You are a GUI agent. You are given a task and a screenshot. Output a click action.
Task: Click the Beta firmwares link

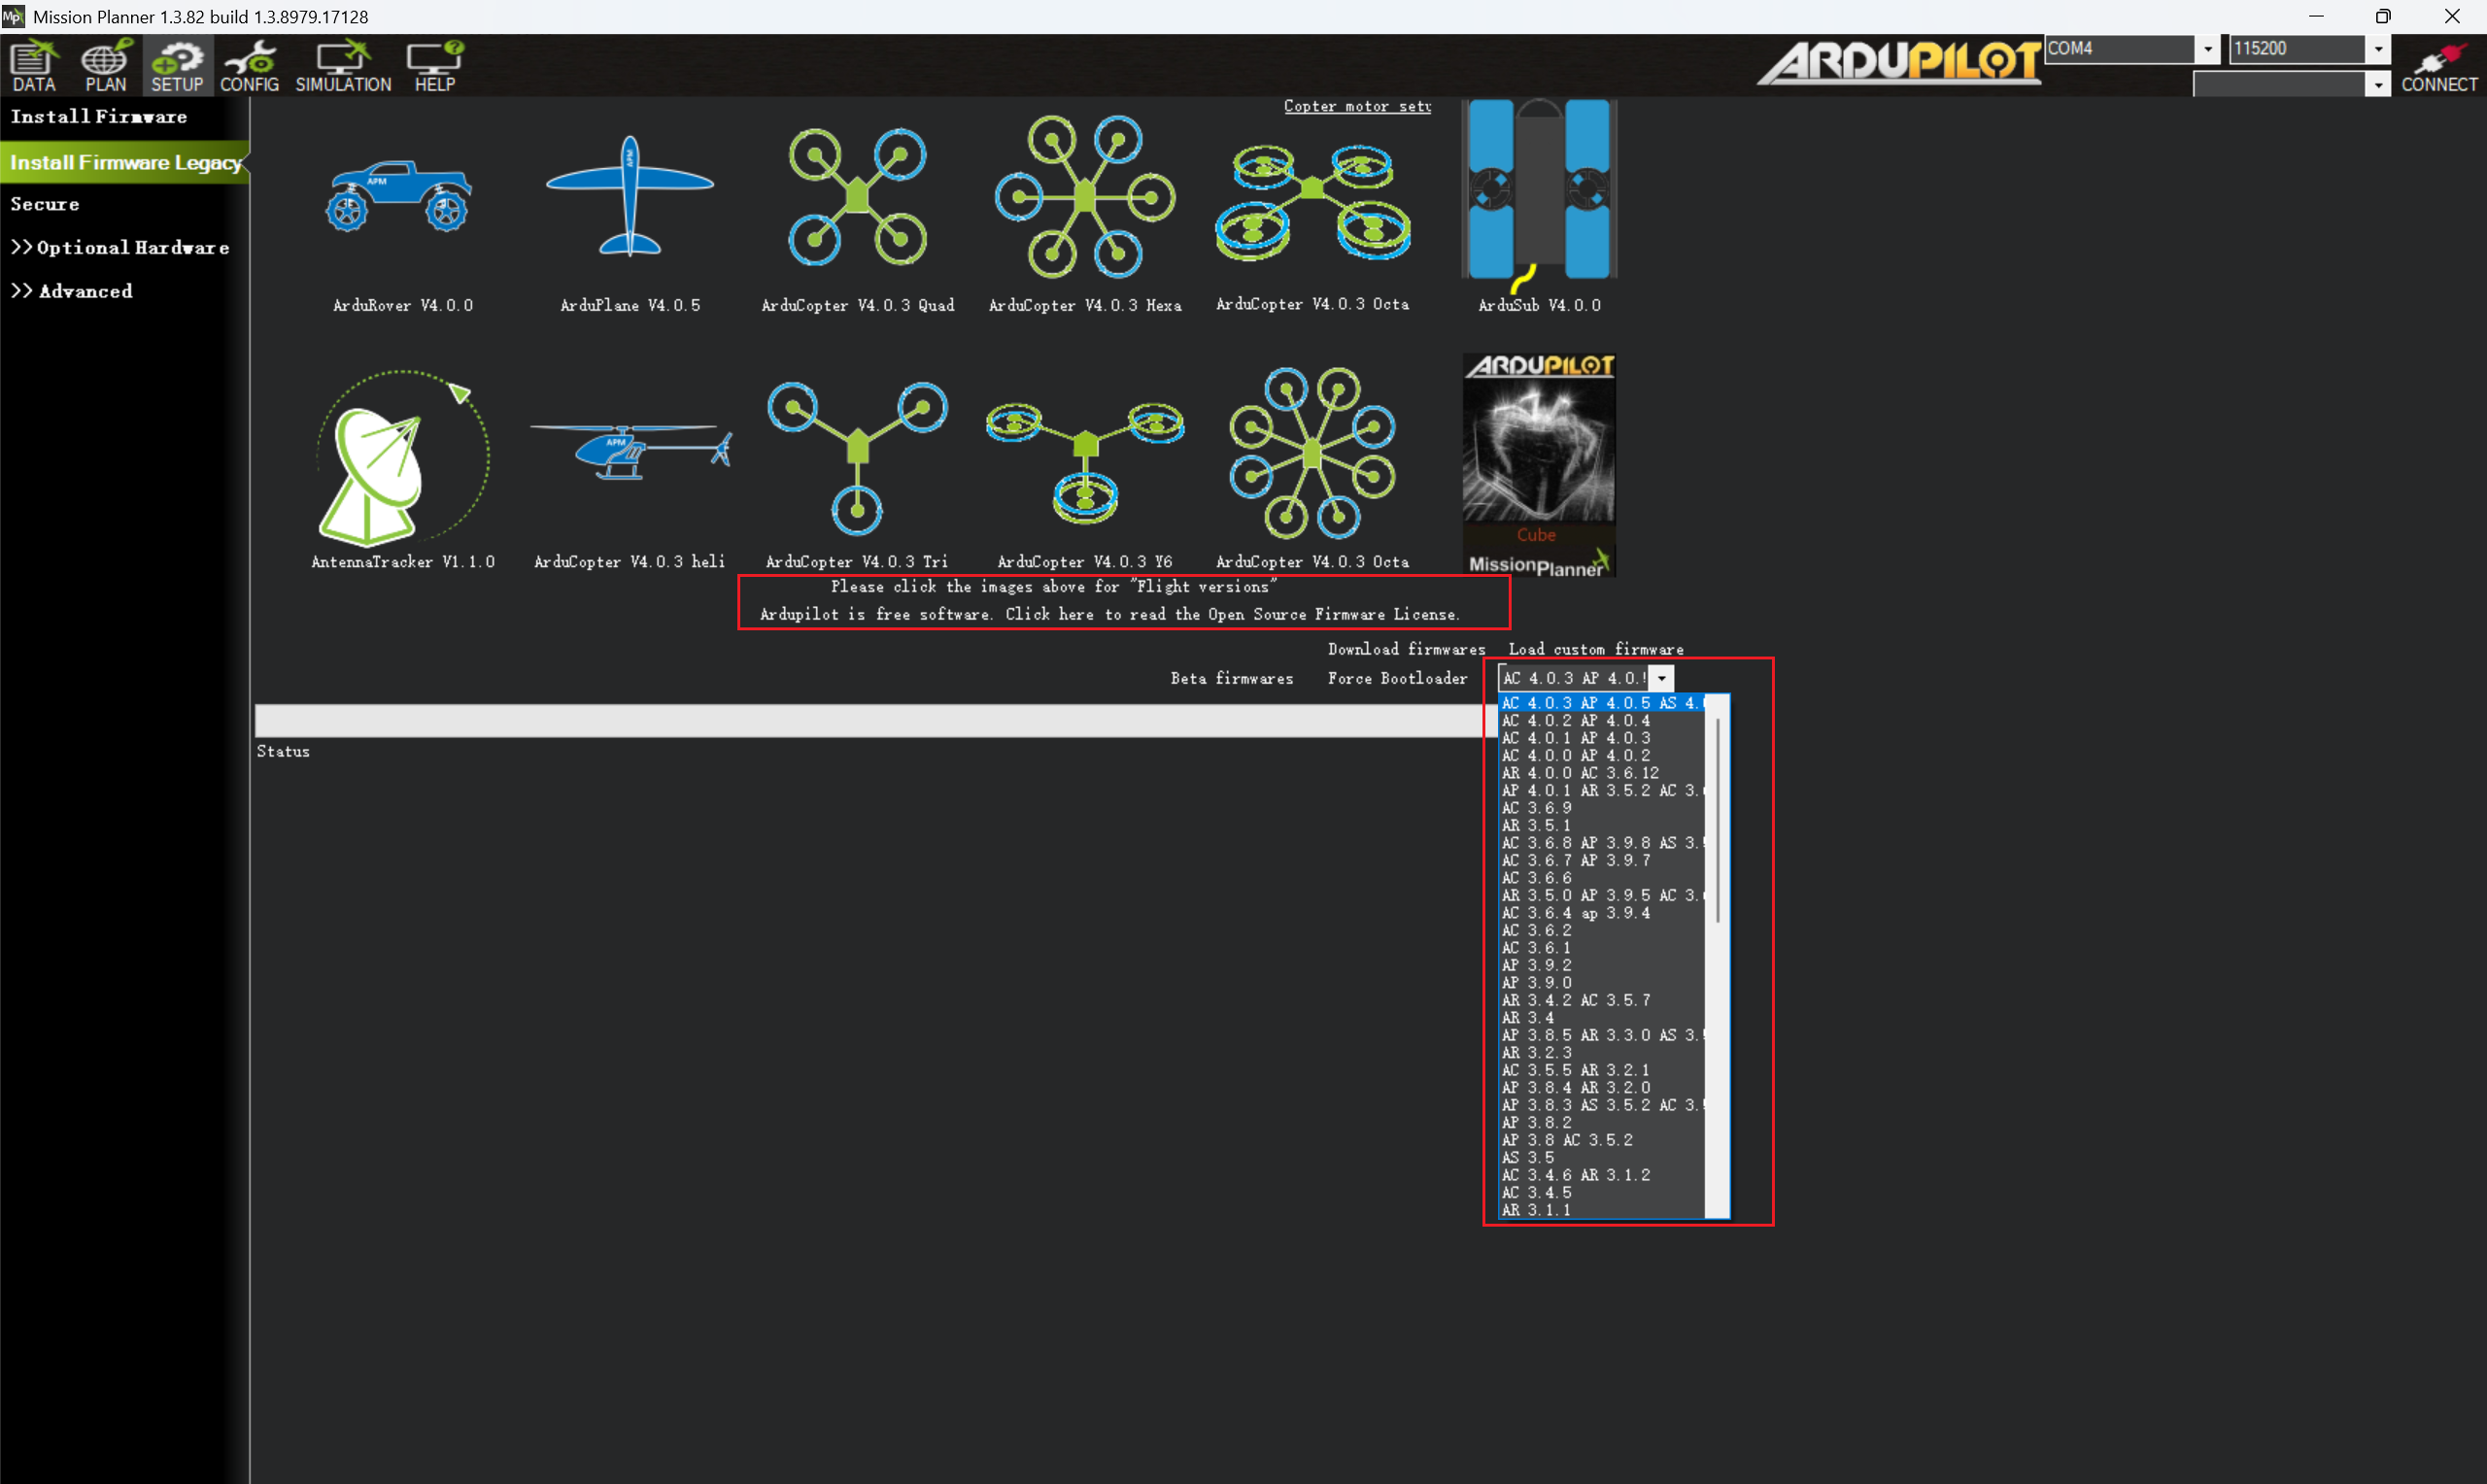click(x=1231, y=679)
